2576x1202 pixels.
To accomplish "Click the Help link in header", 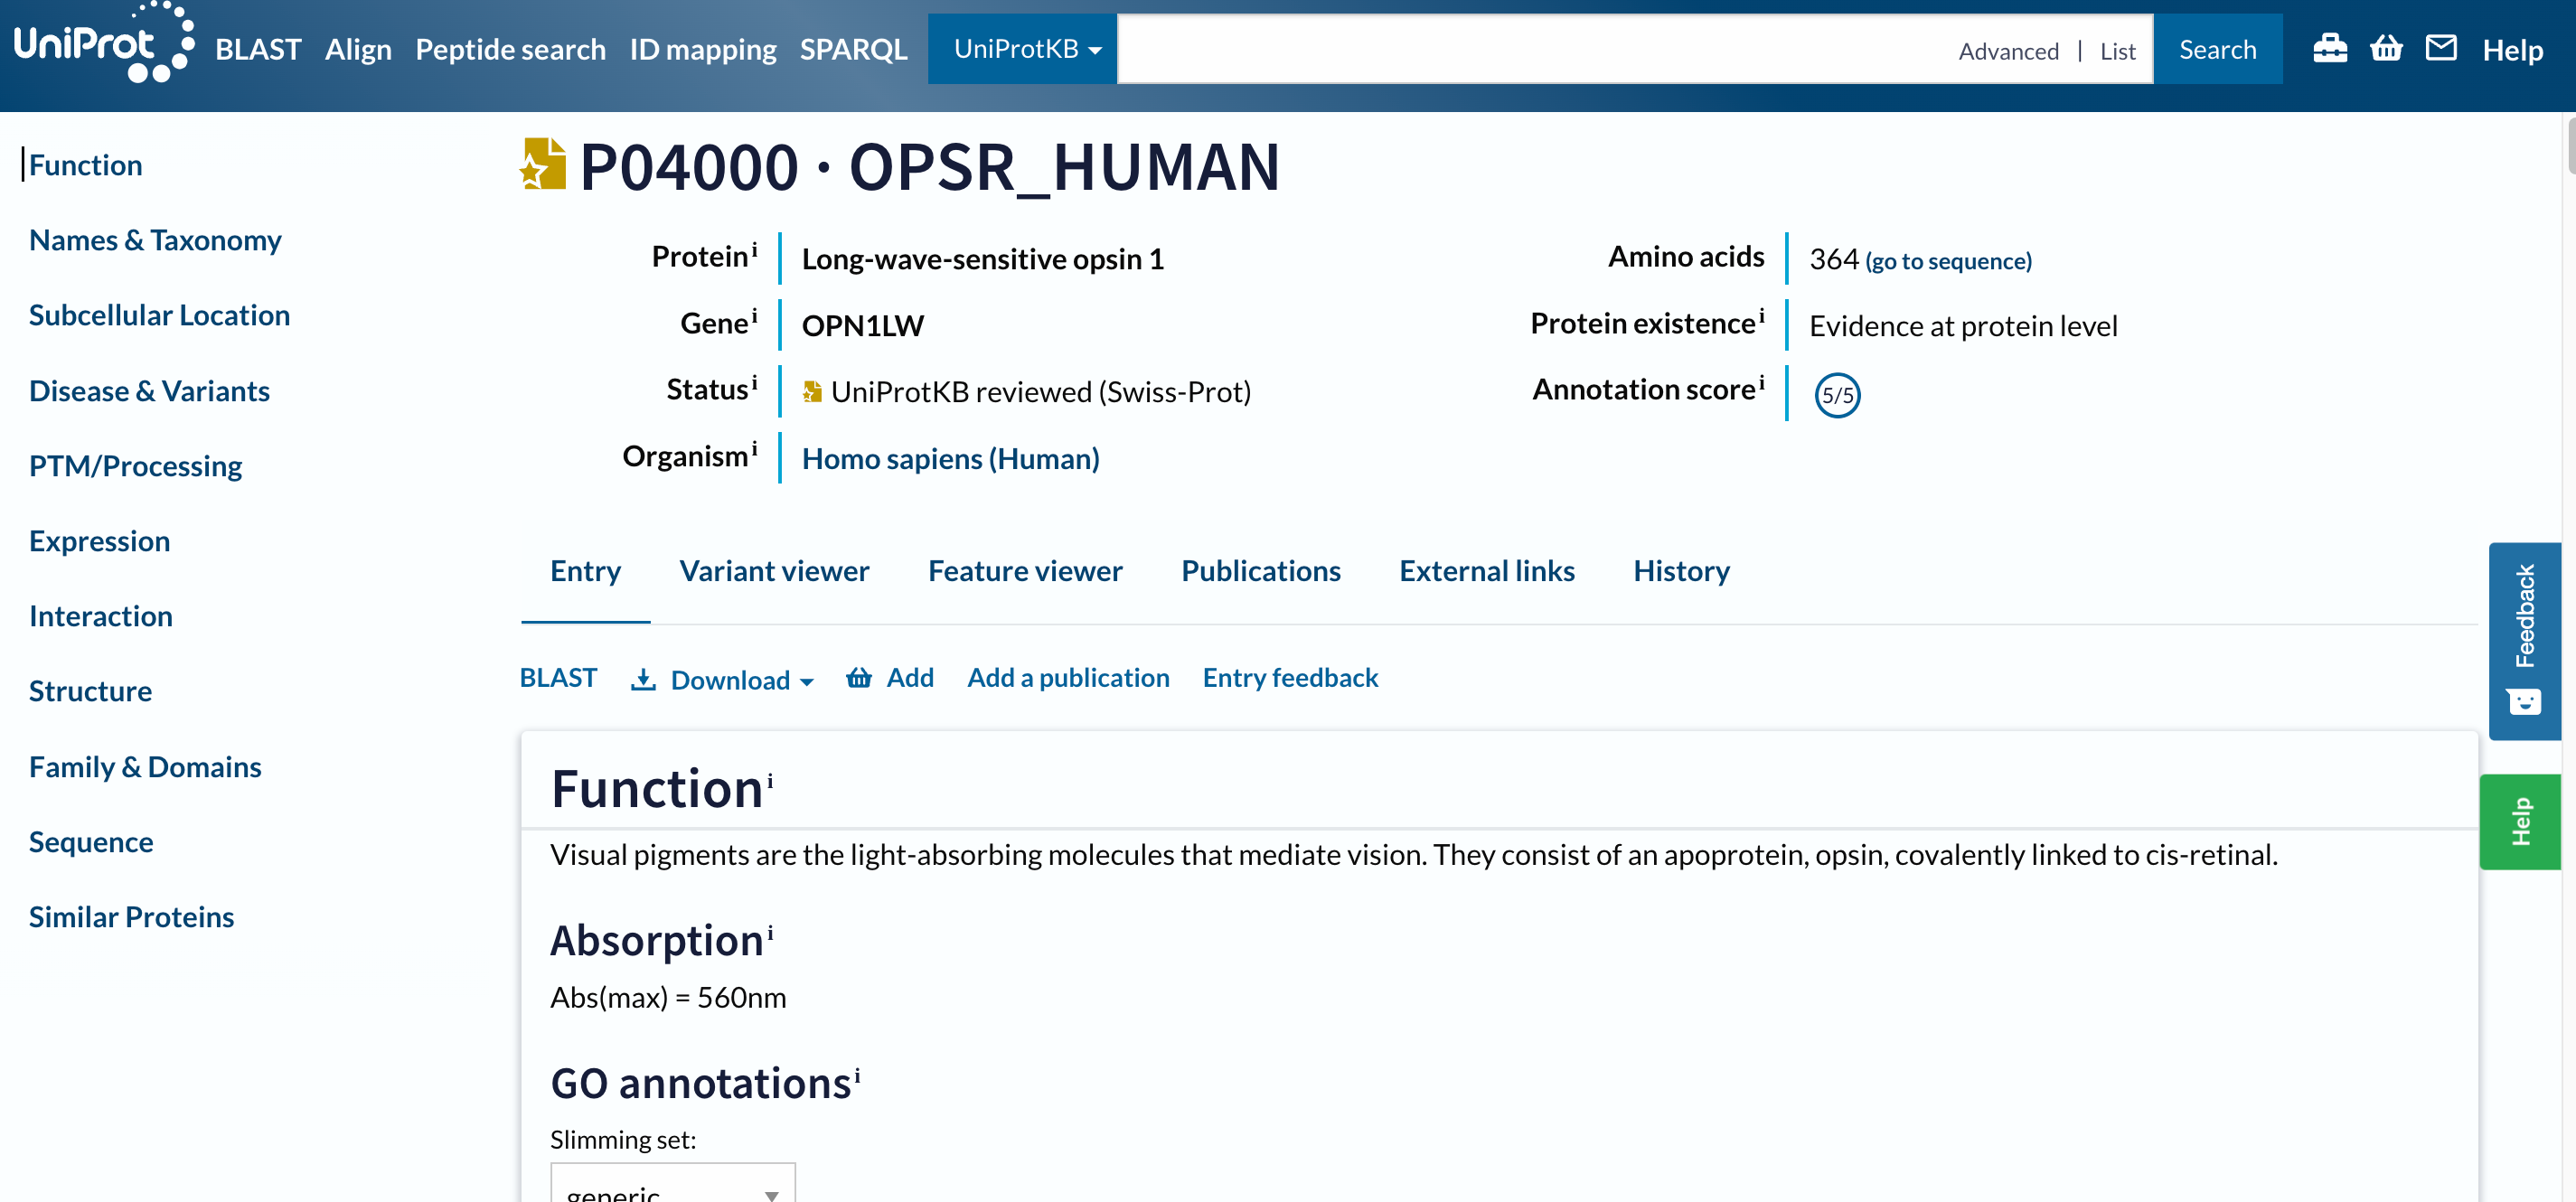I will 2513,50.
